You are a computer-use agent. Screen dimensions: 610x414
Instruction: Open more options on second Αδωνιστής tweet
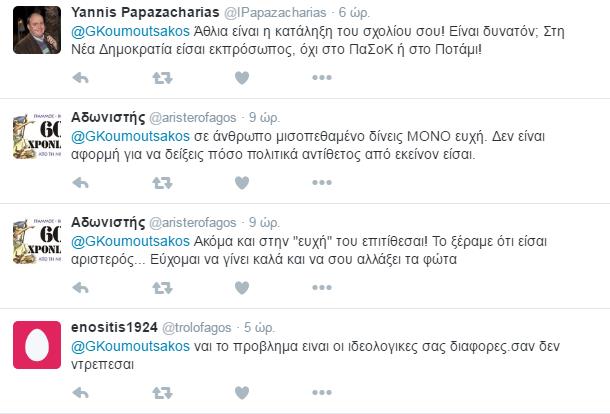[322, 288]
